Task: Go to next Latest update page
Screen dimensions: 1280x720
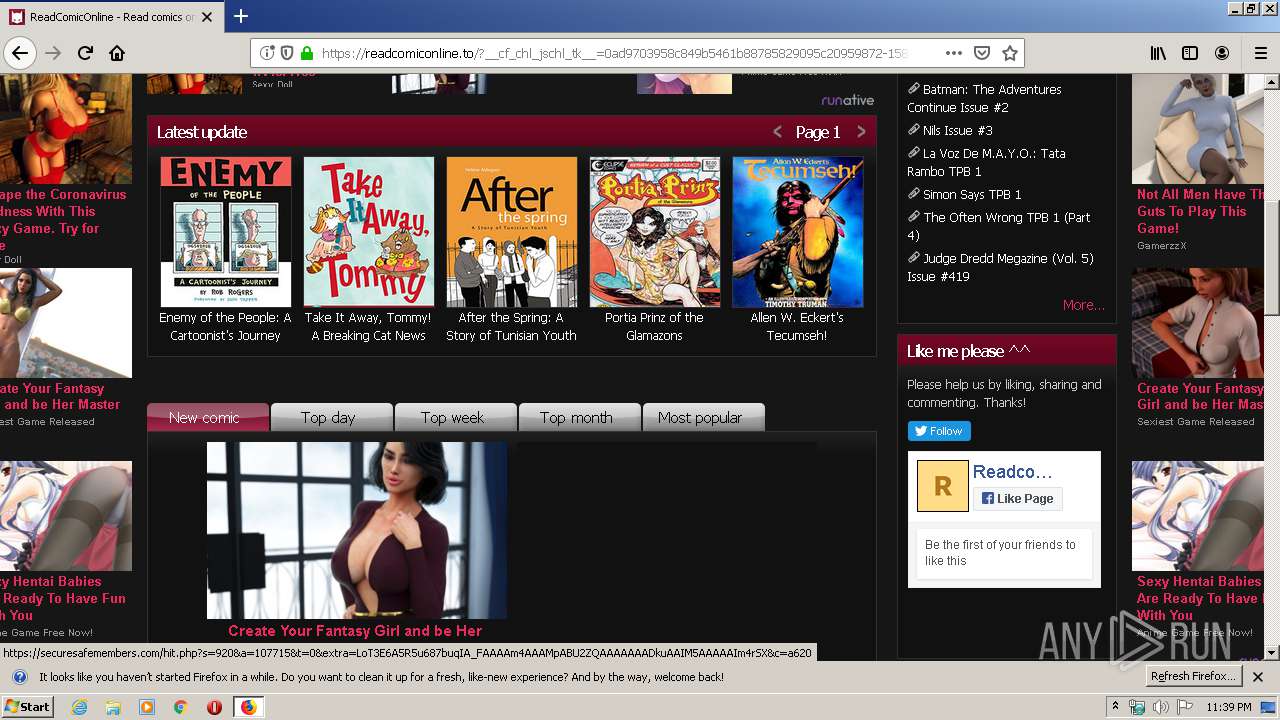Action: pyautogui.click(x=861, y=132)
